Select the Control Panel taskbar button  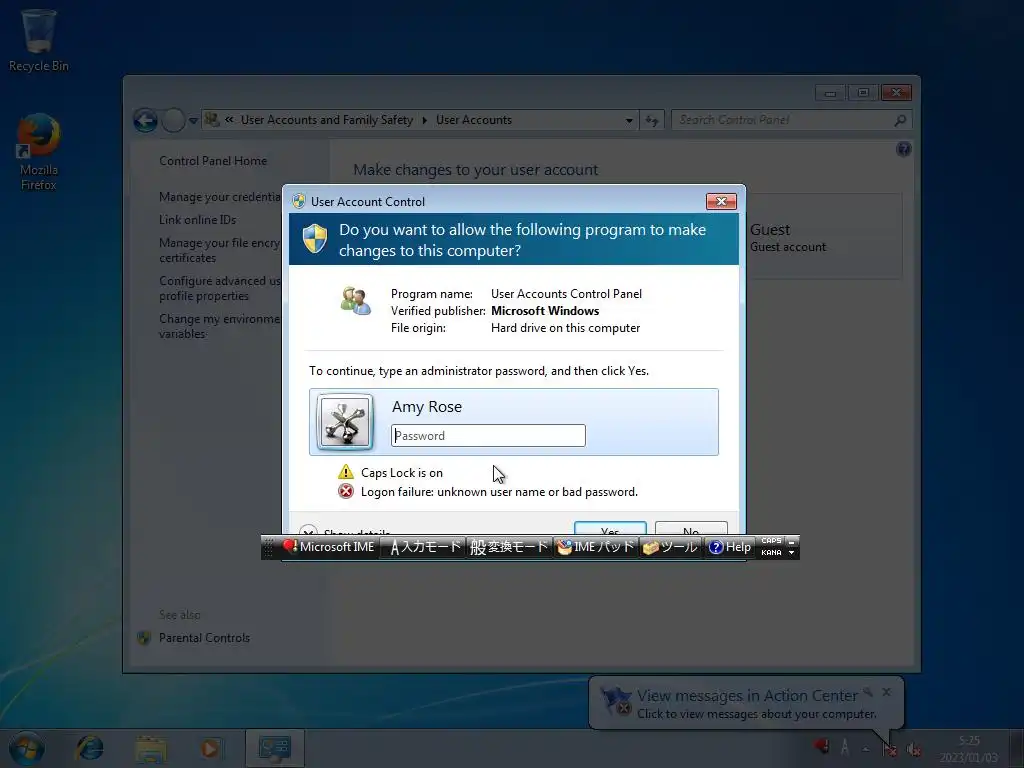274,748
